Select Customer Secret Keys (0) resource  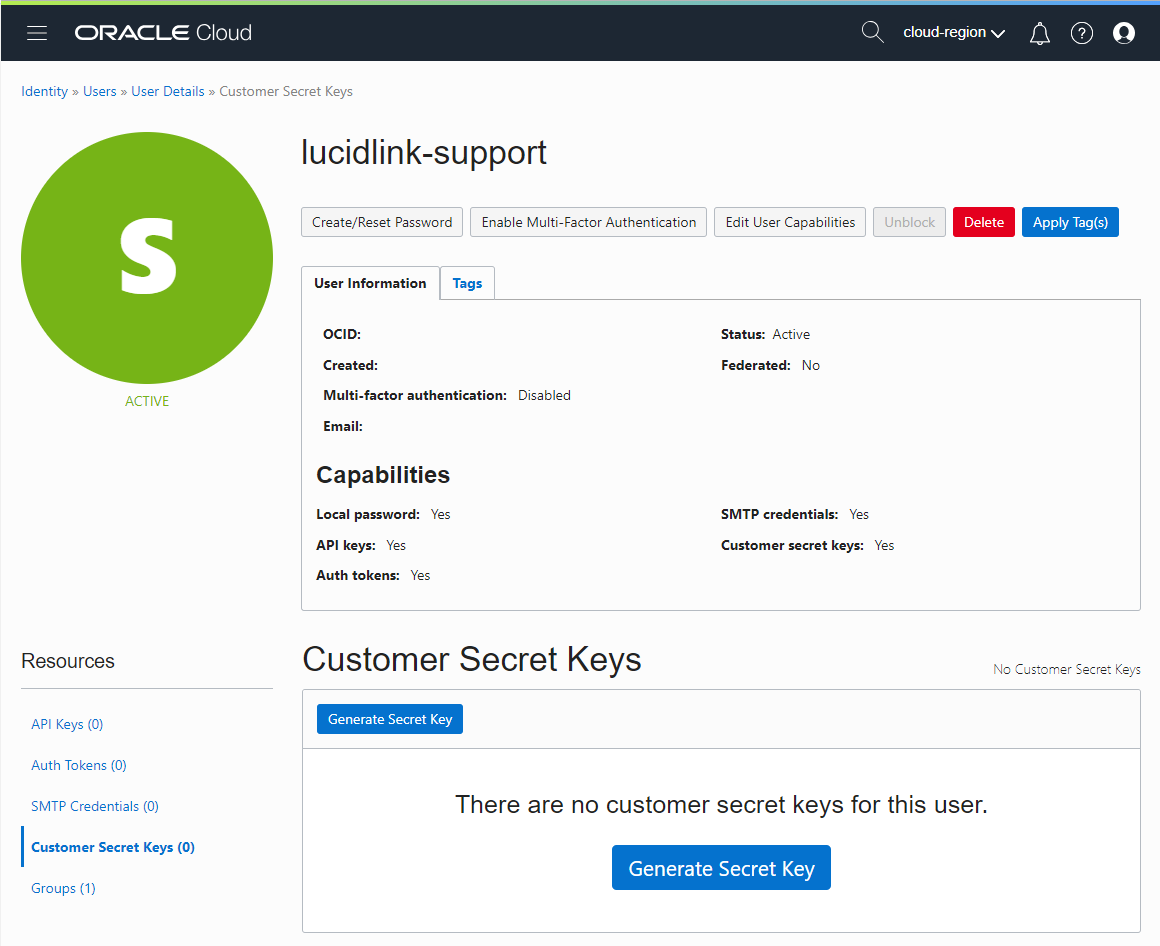point(113,848)
